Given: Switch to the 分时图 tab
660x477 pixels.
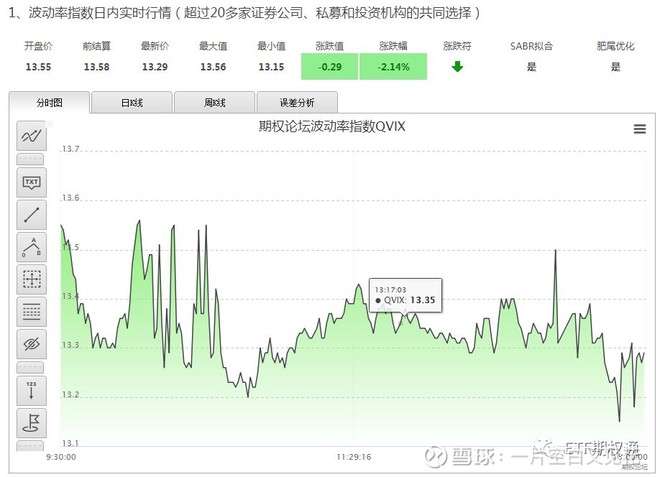Looking at the screenshot, I should point(49,102).
